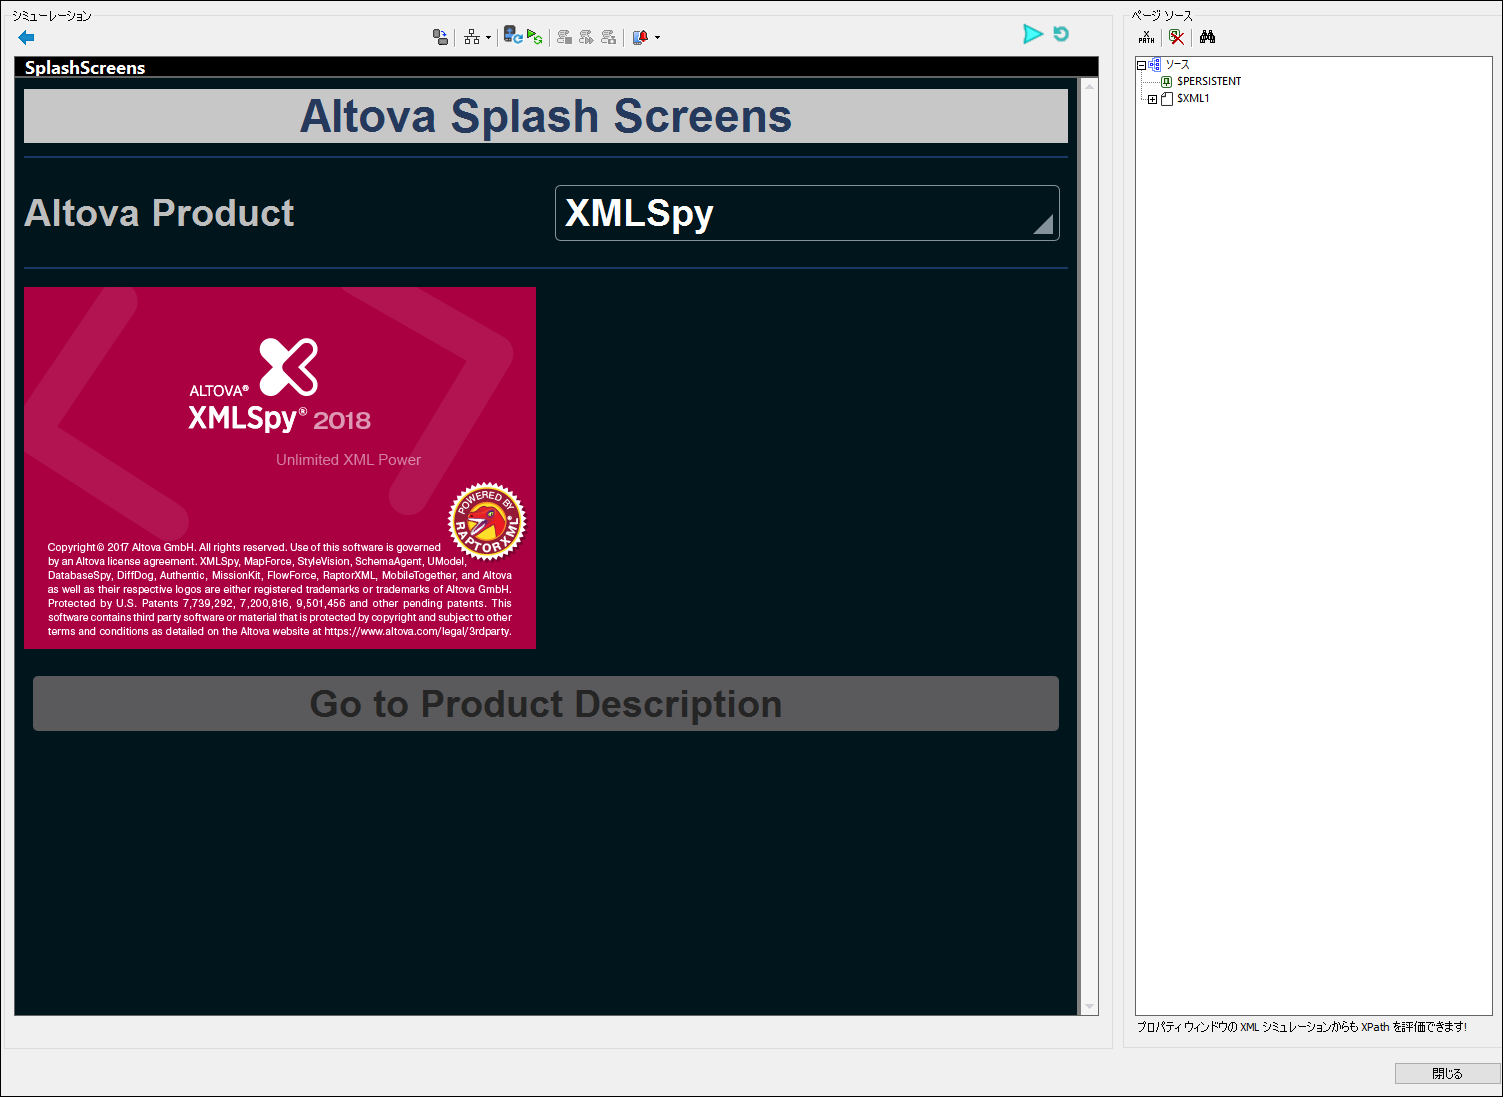Open the Altova Product combo box showing XMLSpy

click(807, 213)
